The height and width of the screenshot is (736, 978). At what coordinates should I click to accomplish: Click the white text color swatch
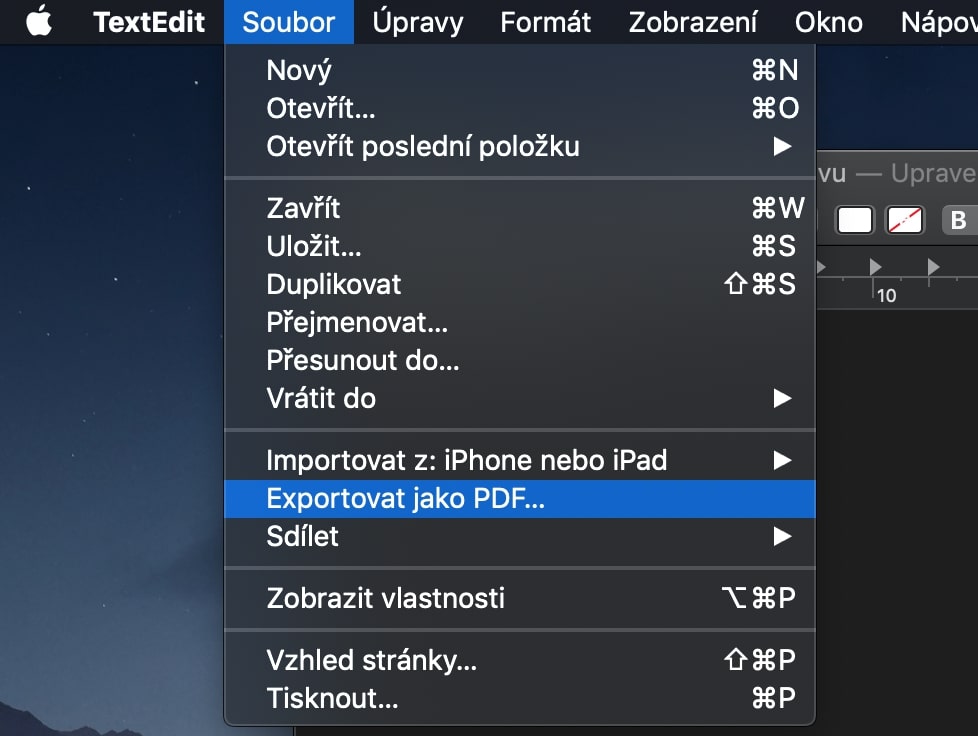855,220
